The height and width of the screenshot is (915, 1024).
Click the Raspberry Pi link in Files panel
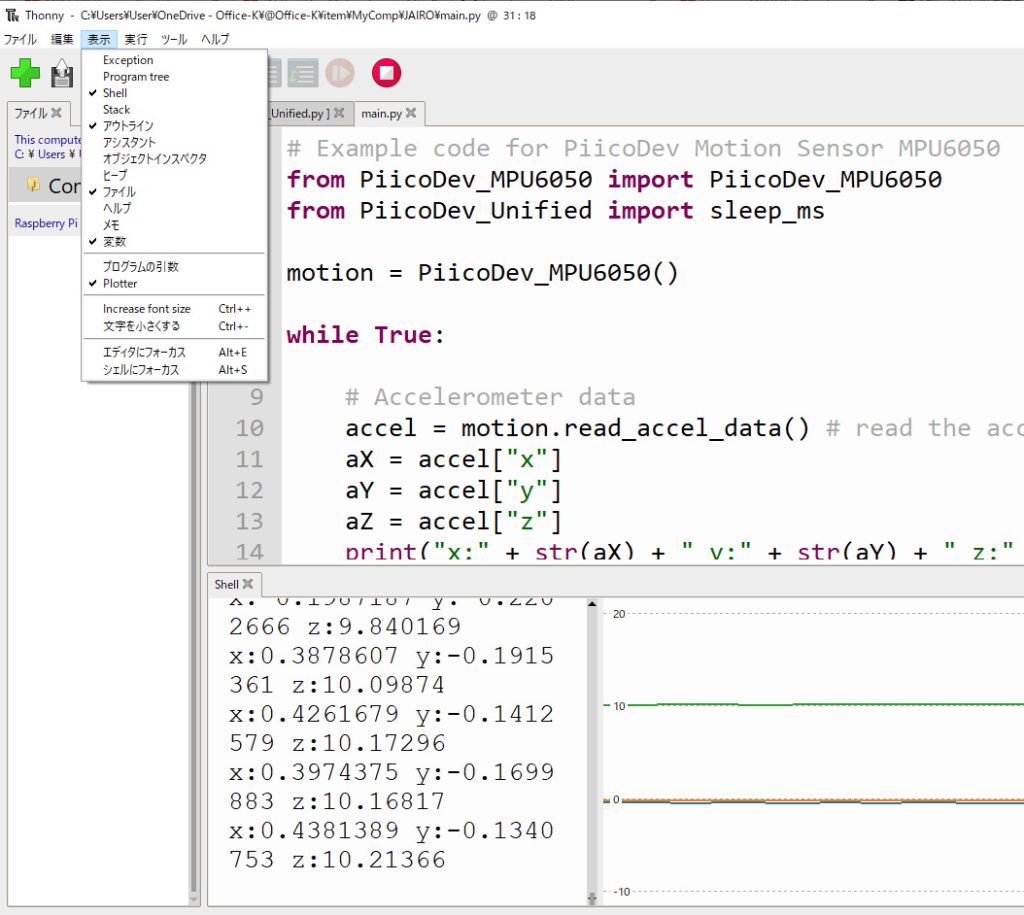coord(46,223)
